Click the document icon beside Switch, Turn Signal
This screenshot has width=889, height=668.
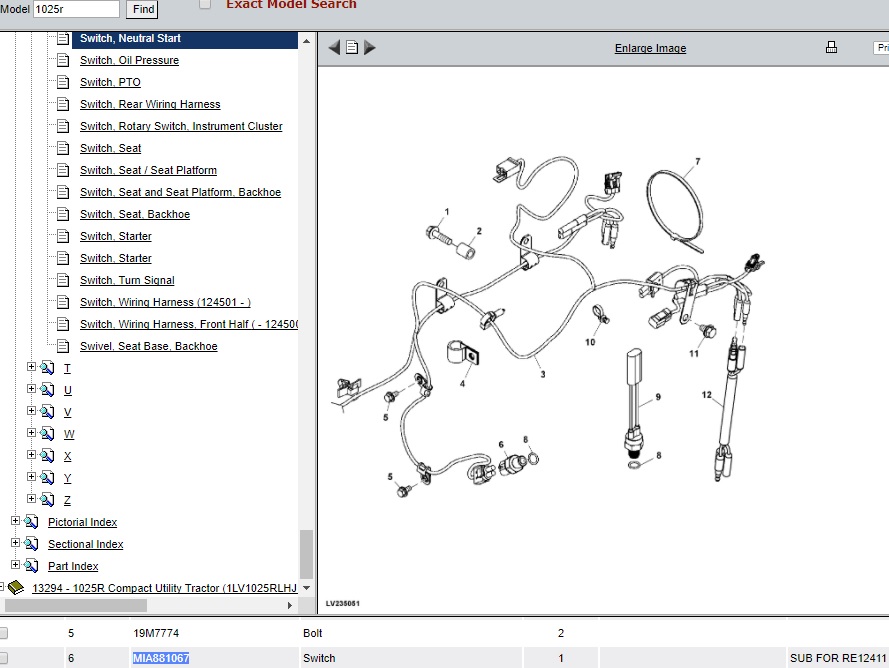(63, 280)
